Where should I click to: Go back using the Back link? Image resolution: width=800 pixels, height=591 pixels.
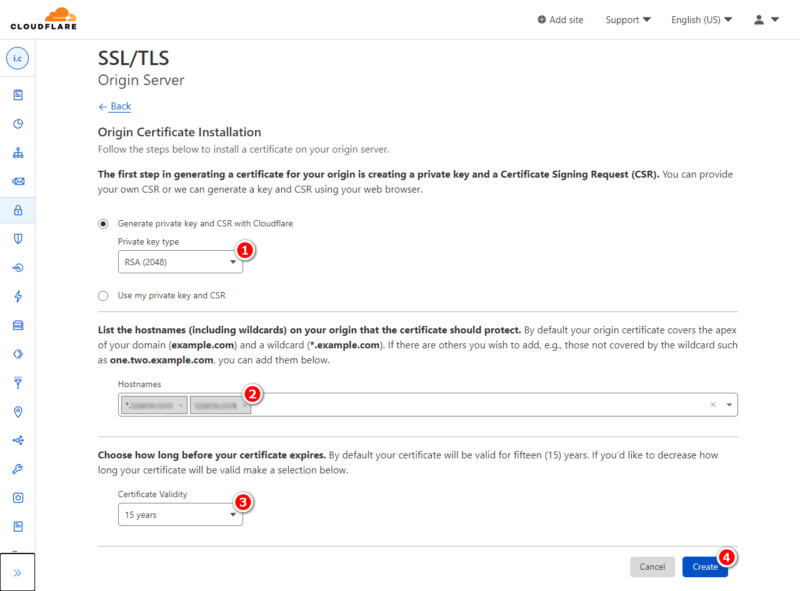(115, 106)
